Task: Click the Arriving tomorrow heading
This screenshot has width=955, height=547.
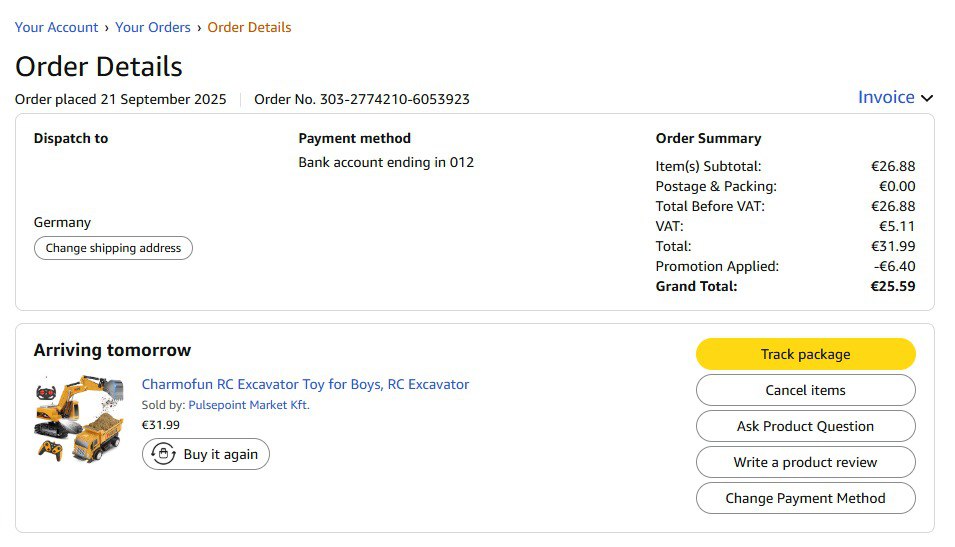Action: pyautogui.click(x=112, y=350)
